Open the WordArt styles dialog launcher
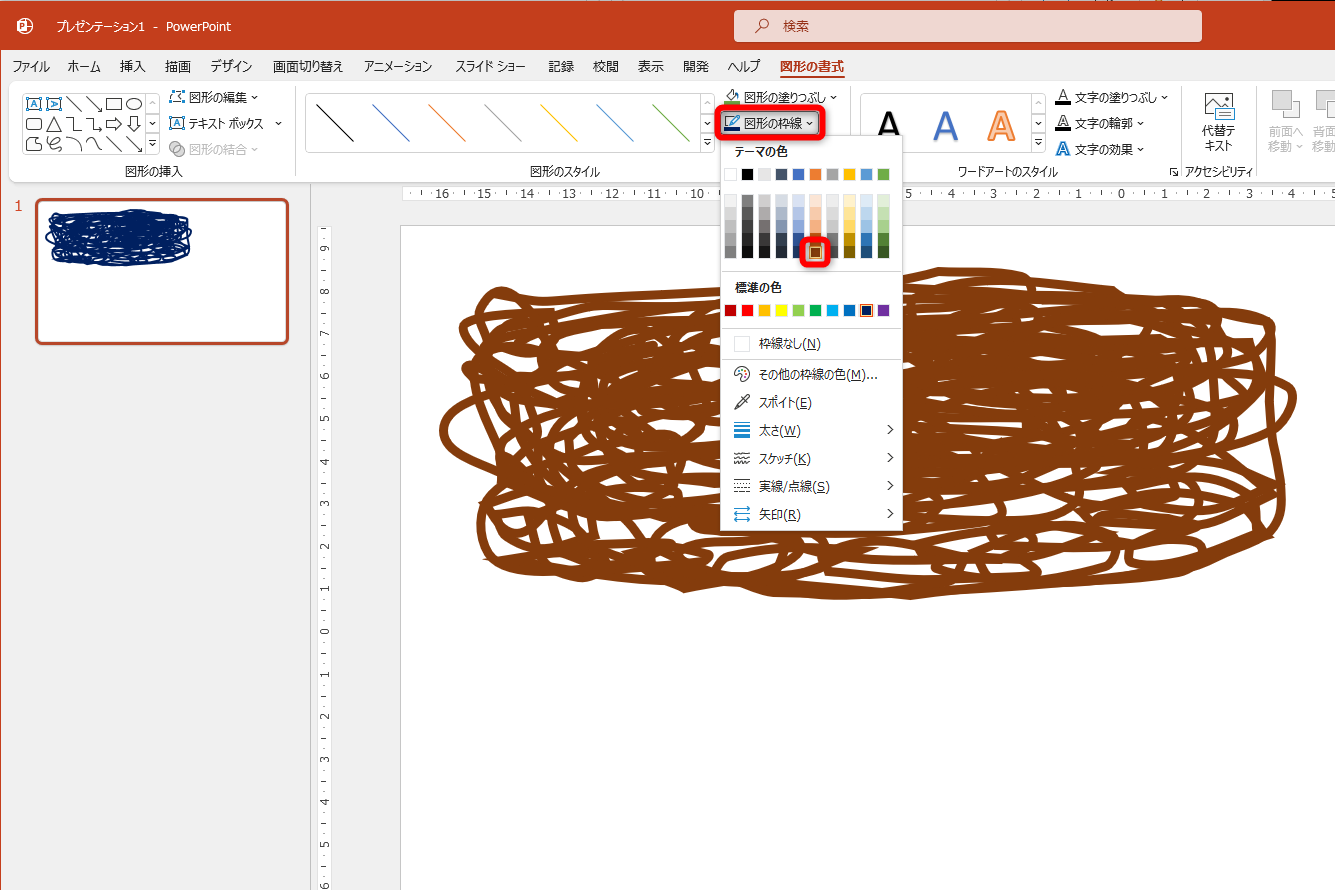The height and width of the screenshot is (890, 1335). 1173,172
